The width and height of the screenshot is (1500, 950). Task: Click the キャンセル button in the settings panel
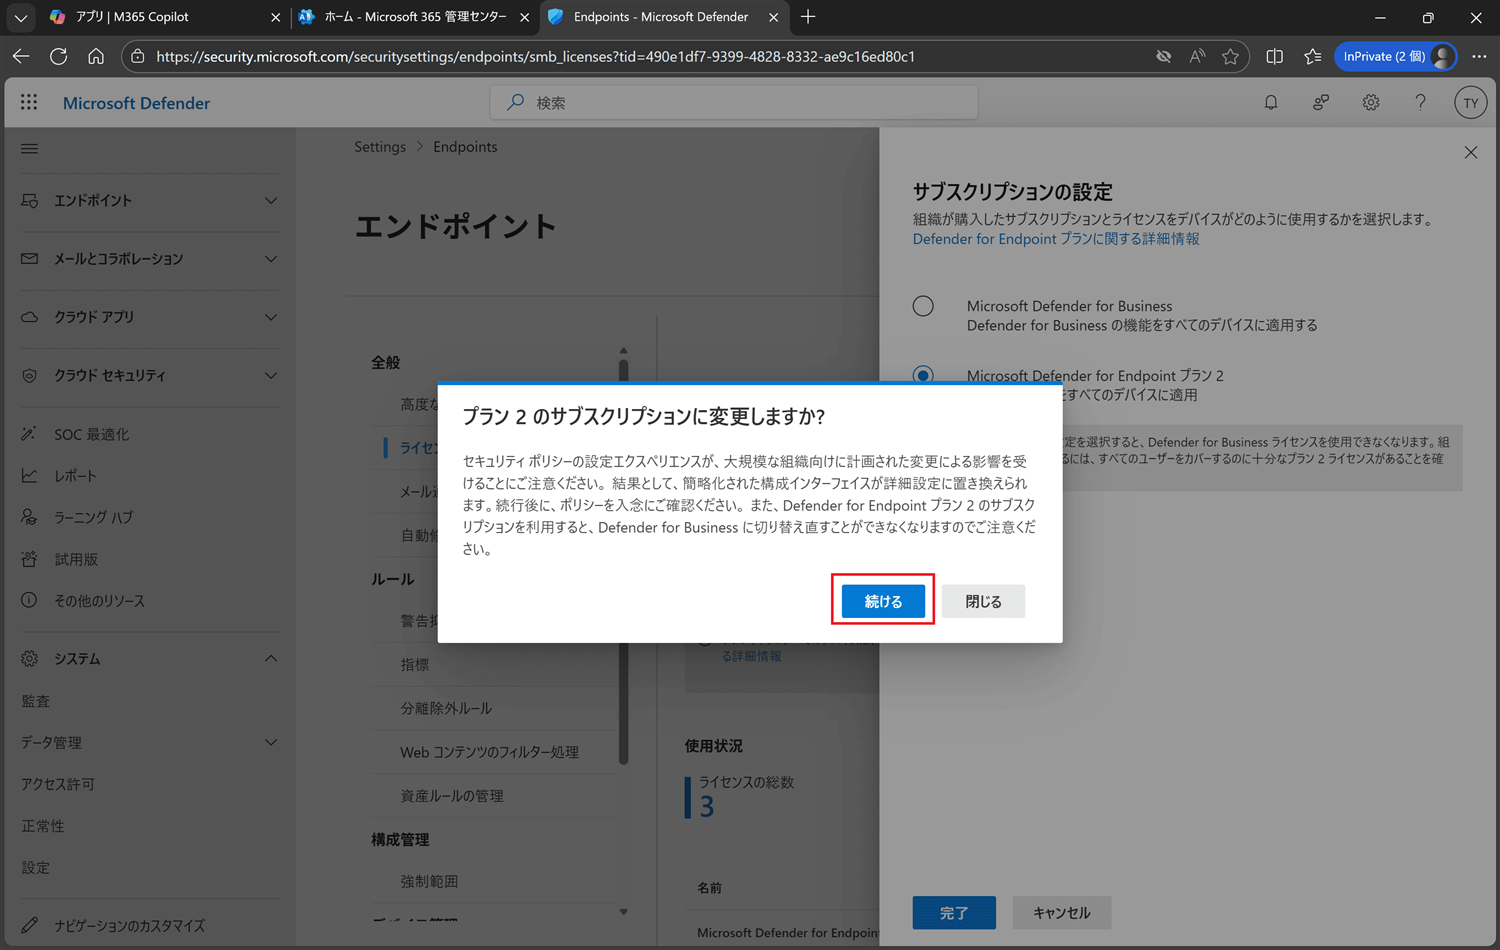click(x=1062, y=913)
